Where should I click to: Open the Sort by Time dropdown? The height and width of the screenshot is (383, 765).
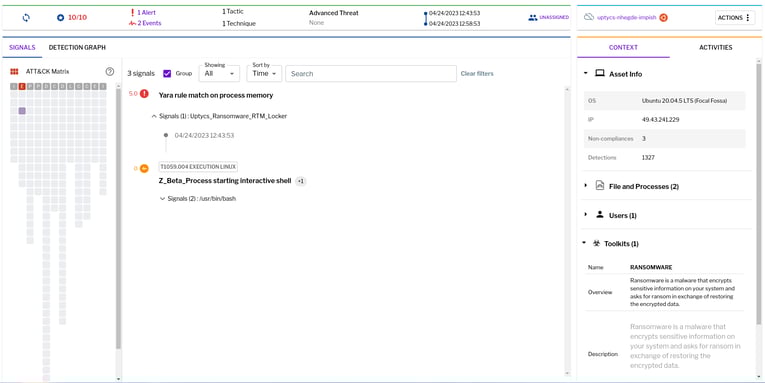coord(264,73)
